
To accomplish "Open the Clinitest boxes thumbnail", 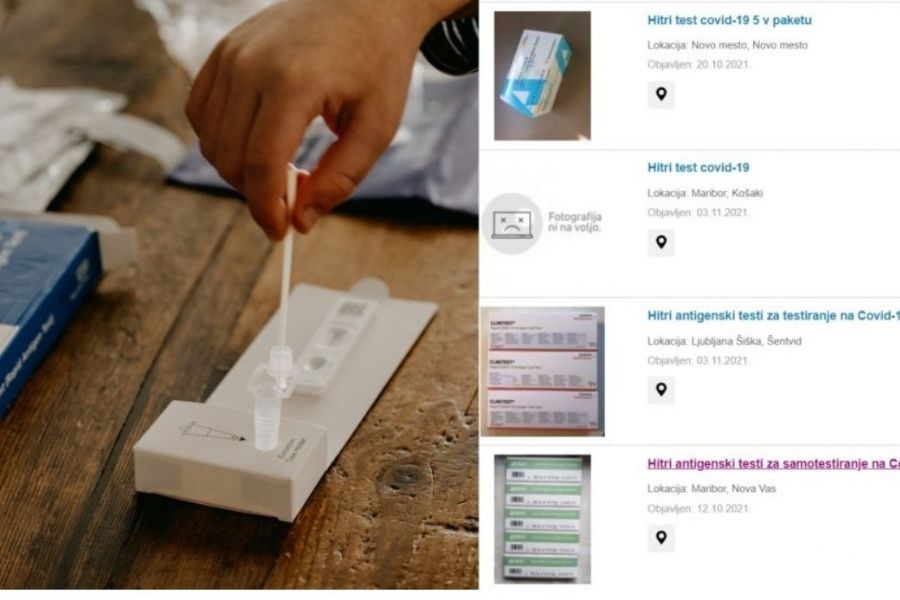I will [542, 371].
